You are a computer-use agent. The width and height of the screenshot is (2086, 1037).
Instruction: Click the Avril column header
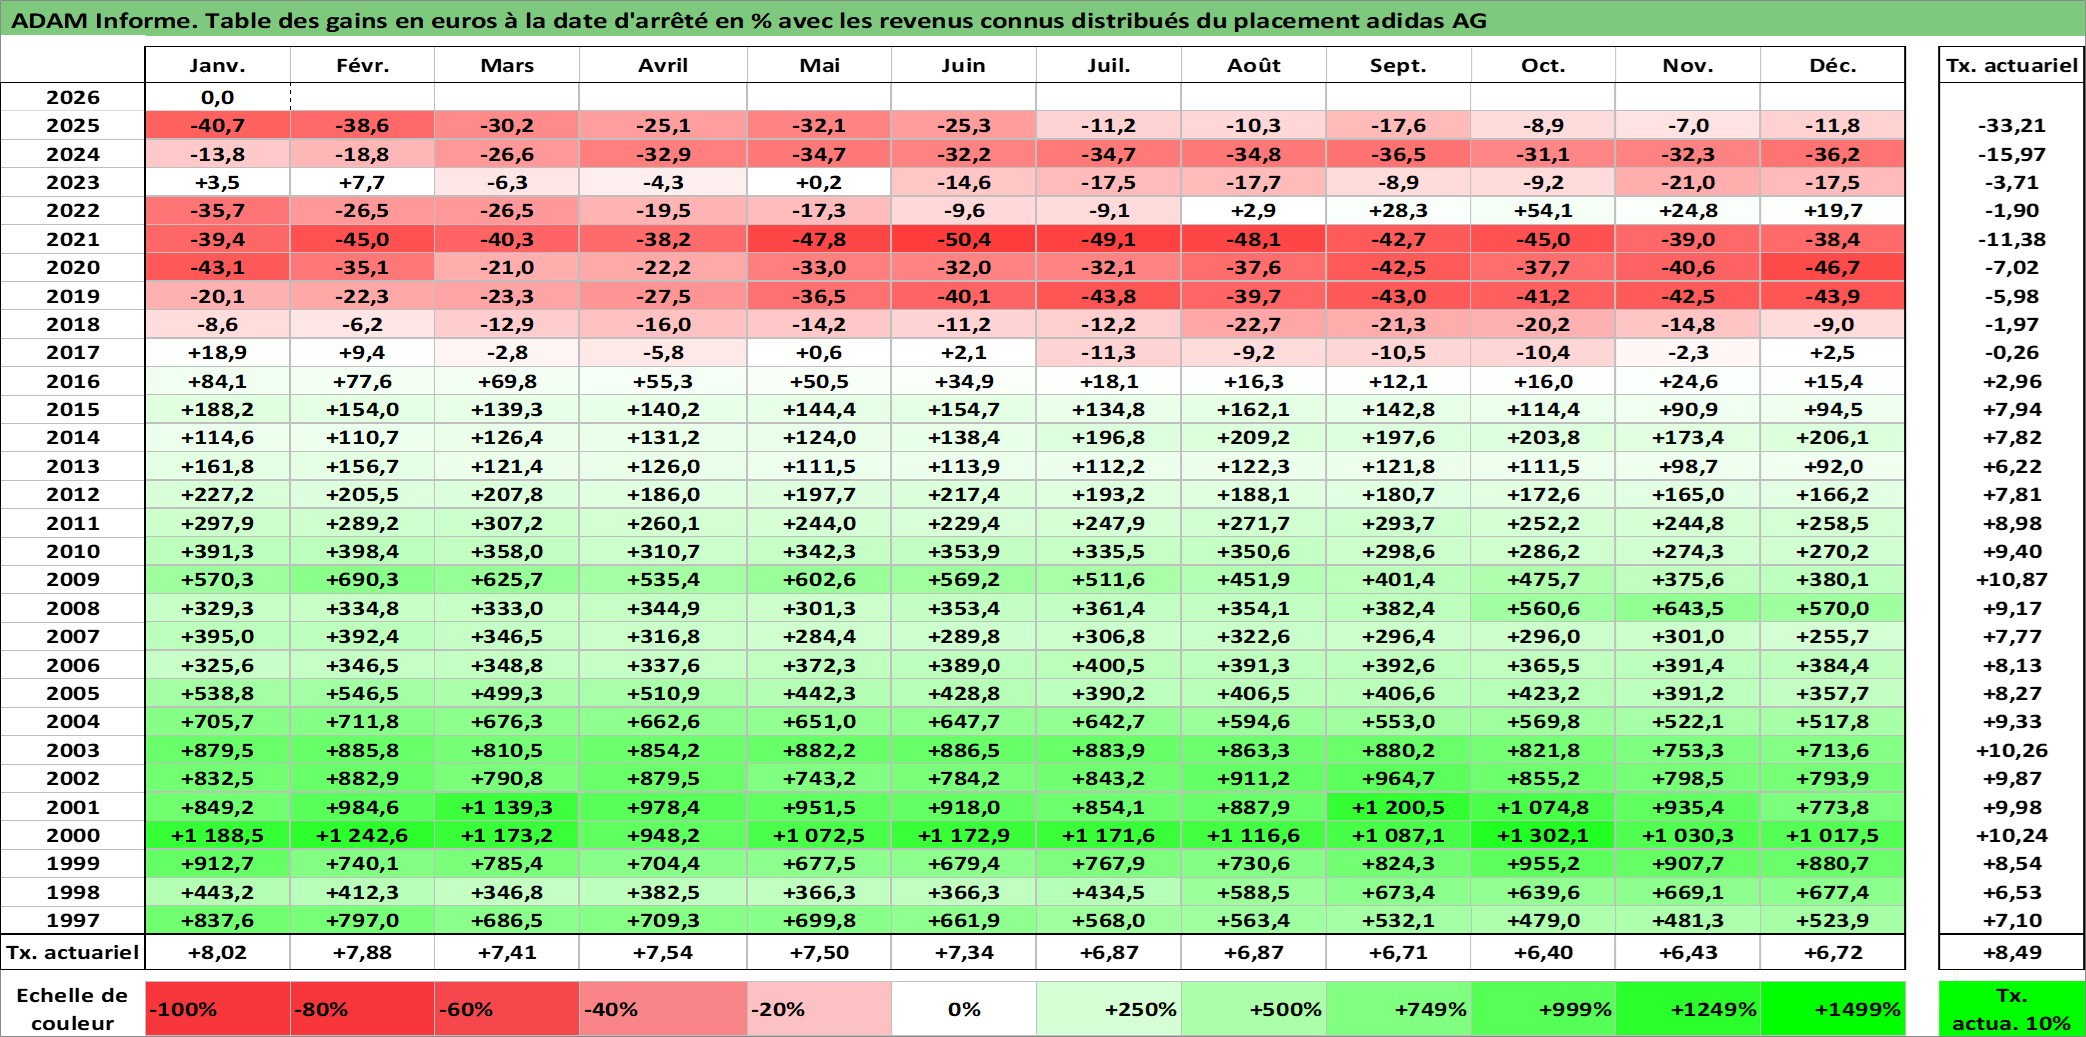tap(663, 65)
